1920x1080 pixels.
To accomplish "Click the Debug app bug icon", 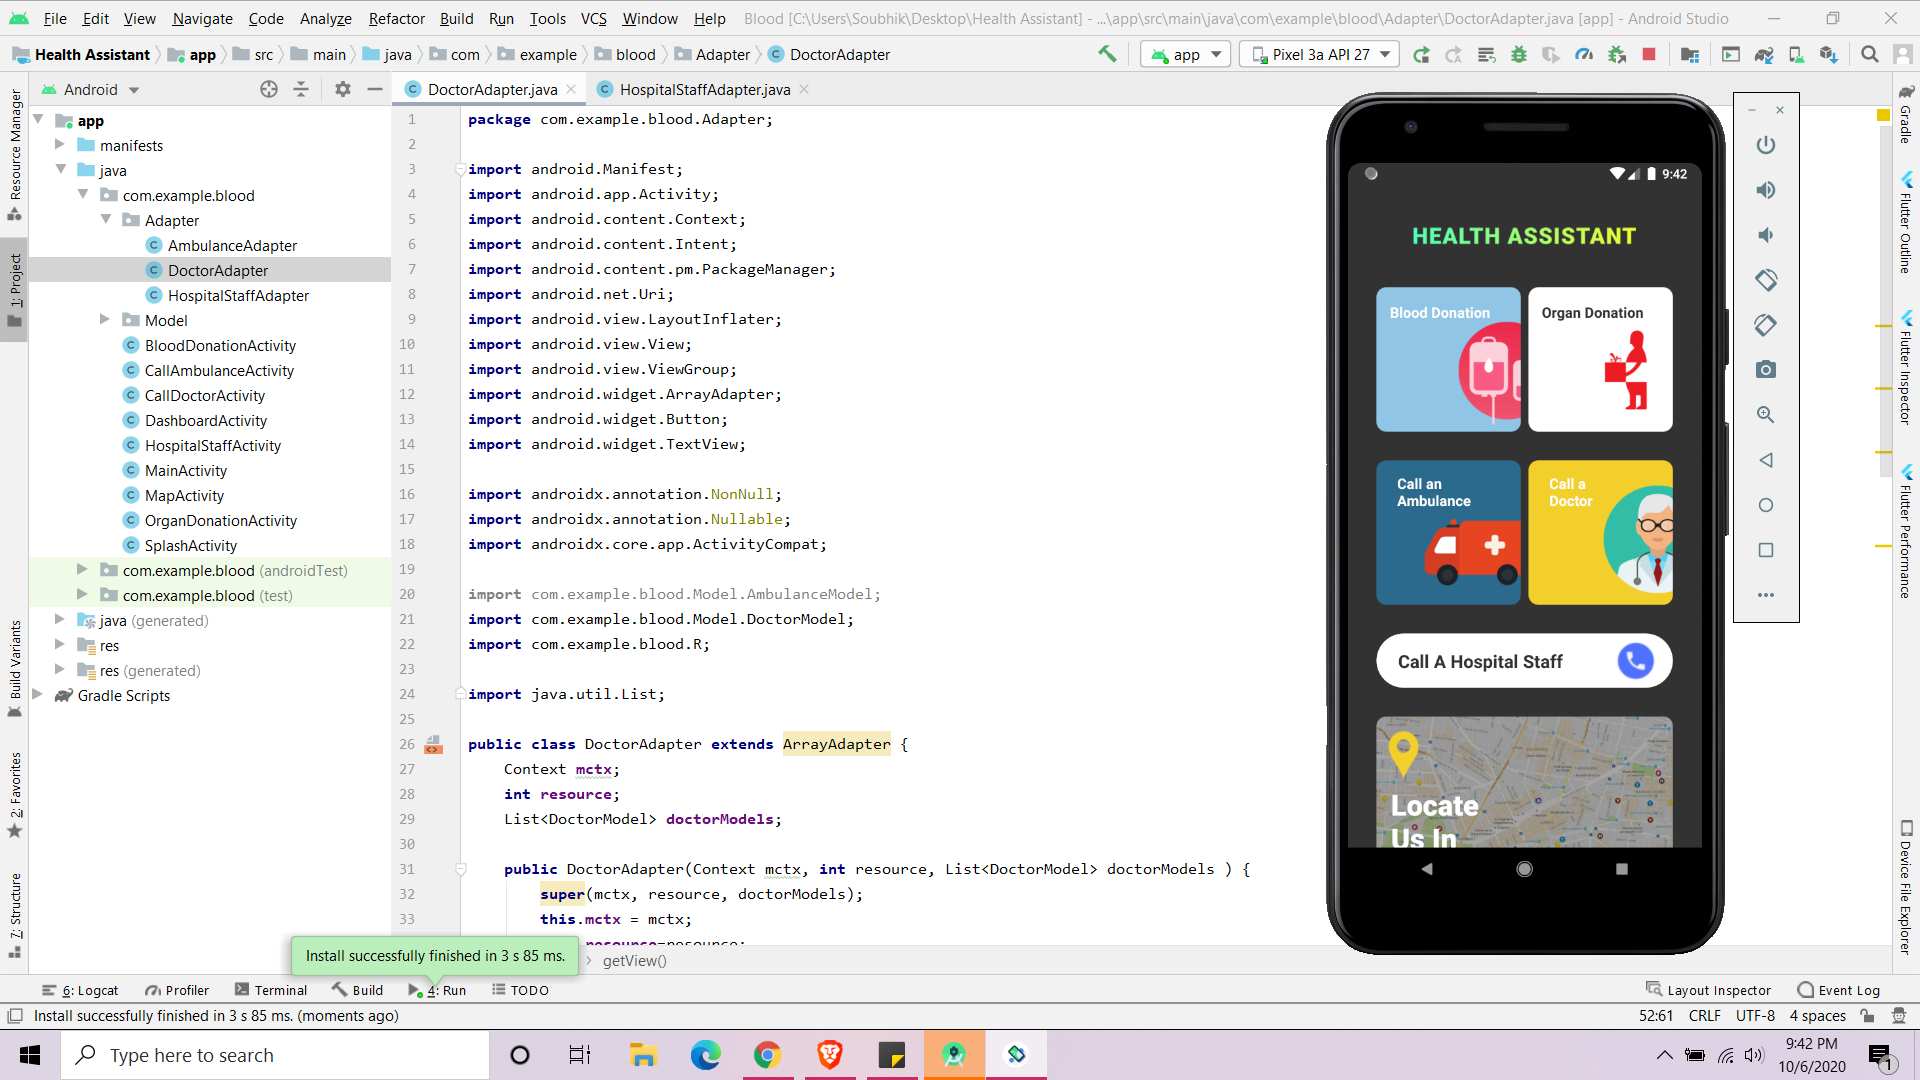I will click(1519, 55).
